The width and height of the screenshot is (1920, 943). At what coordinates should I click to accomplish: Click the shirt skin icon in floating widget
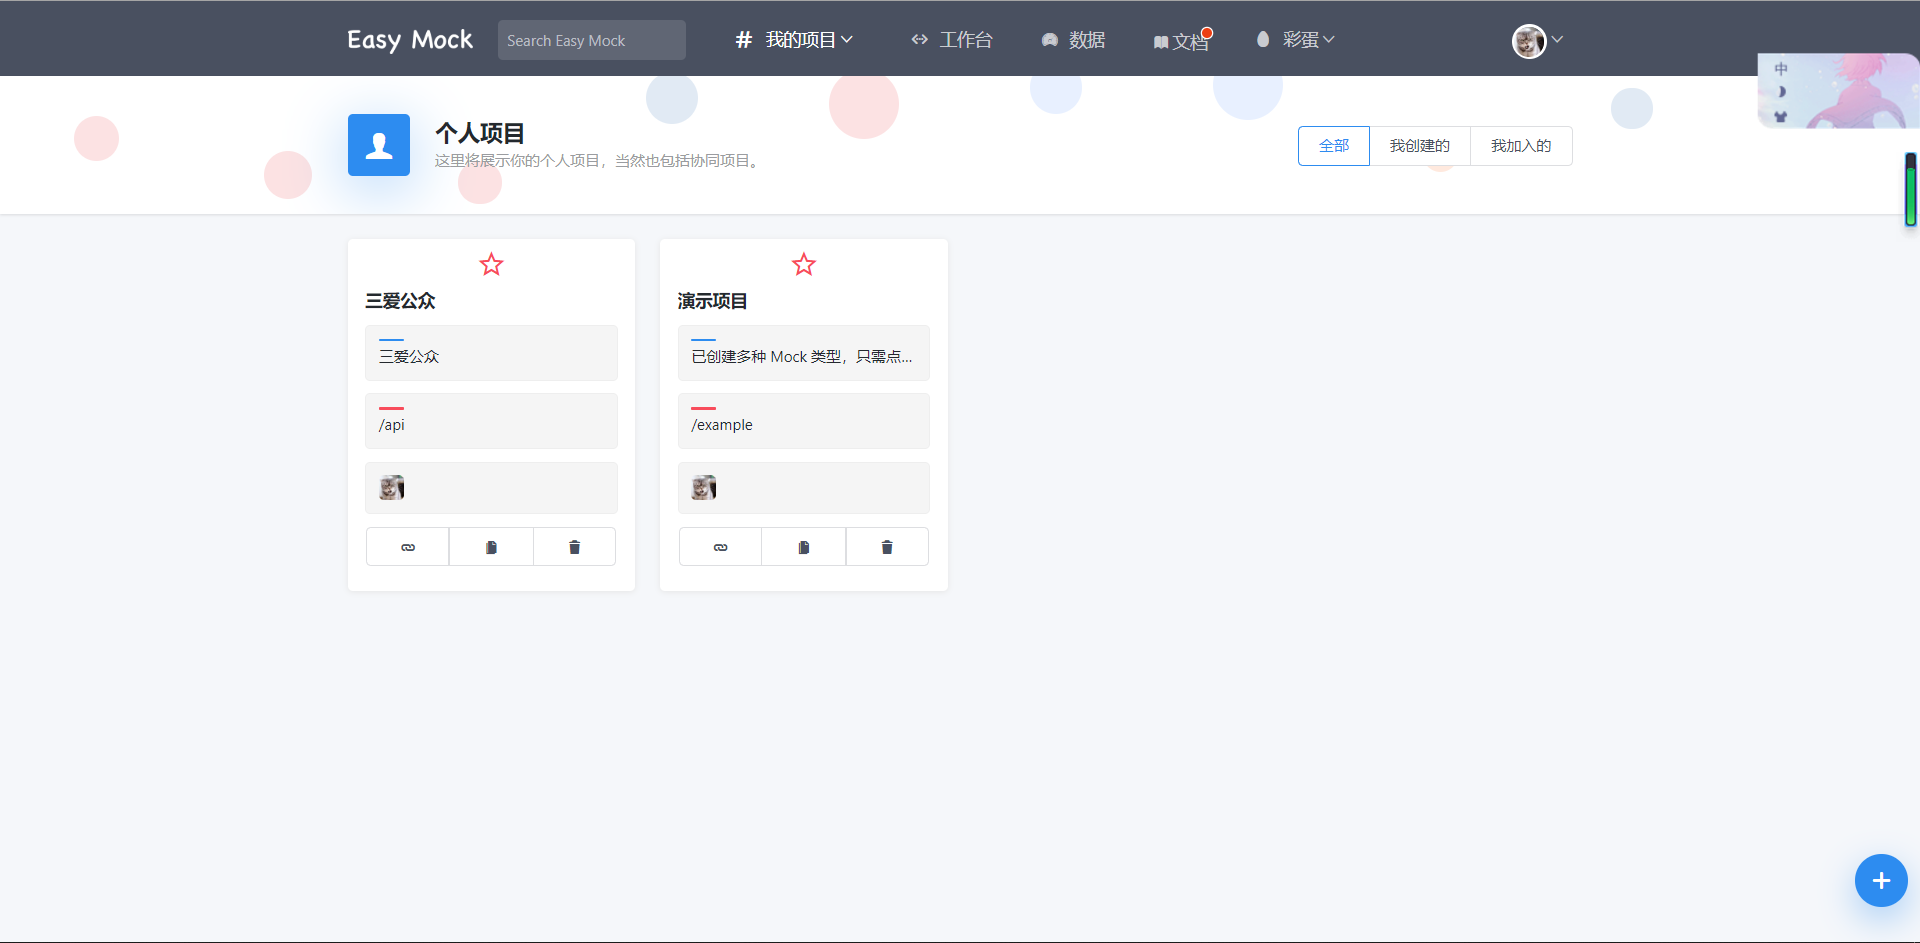[x=1781, y=116]
